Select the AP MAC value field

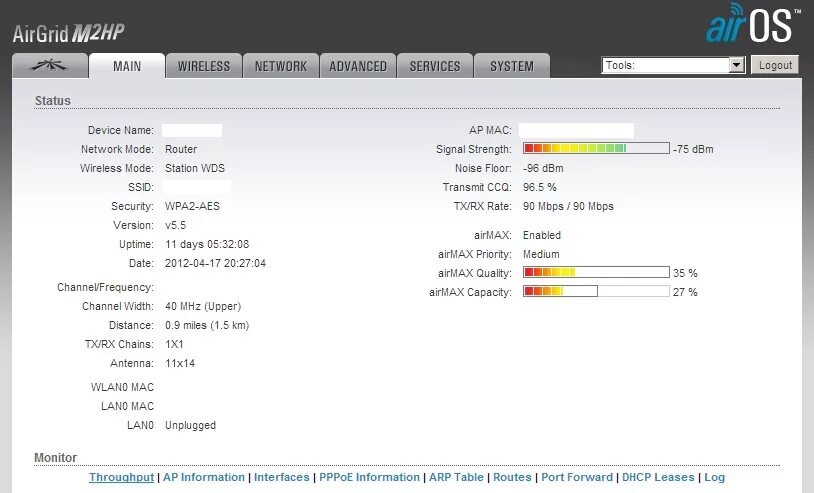576,130
